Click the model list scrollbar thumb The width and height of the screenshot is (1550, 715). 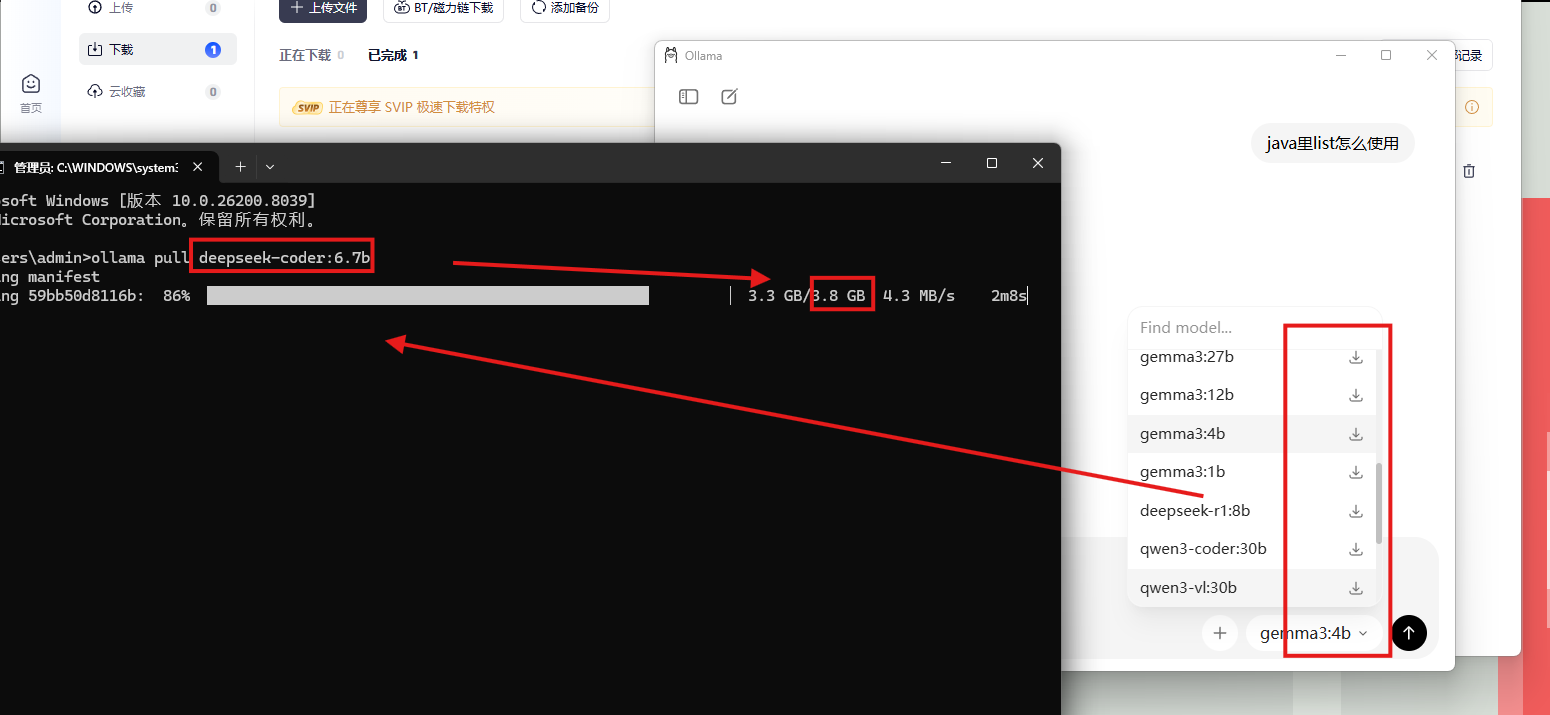pos(1379,503)
